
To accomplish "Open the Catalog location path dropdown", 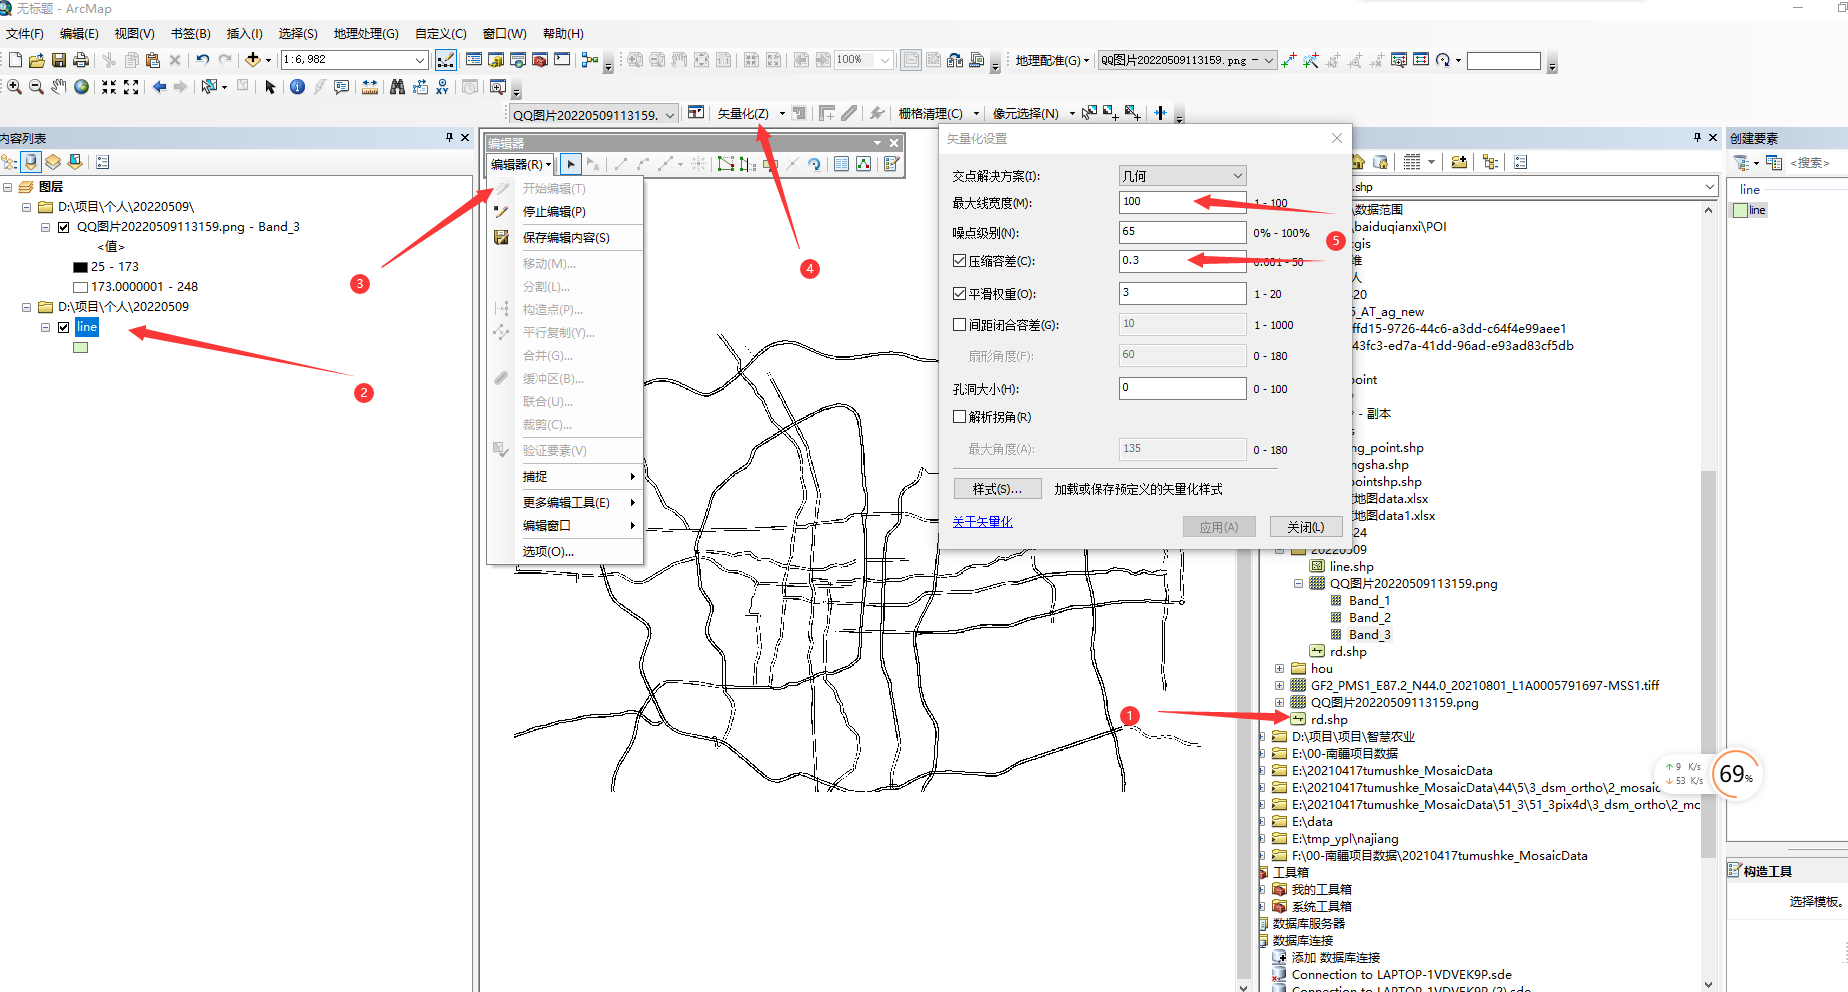I will 1709,187.
